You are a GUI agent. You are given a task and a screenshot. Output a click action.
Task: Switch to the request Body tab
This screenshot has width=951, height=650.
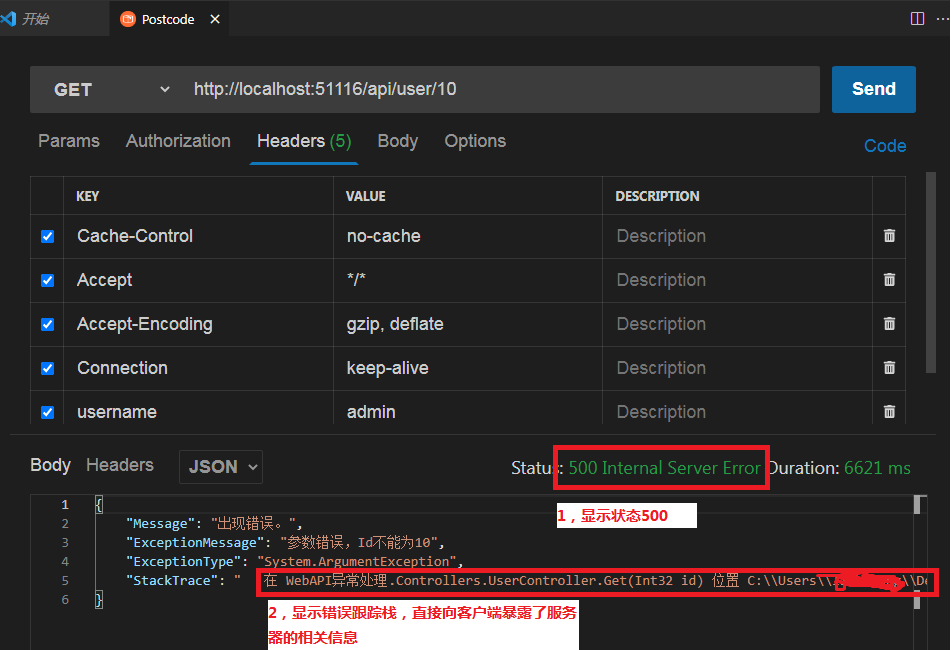(398, 141)
